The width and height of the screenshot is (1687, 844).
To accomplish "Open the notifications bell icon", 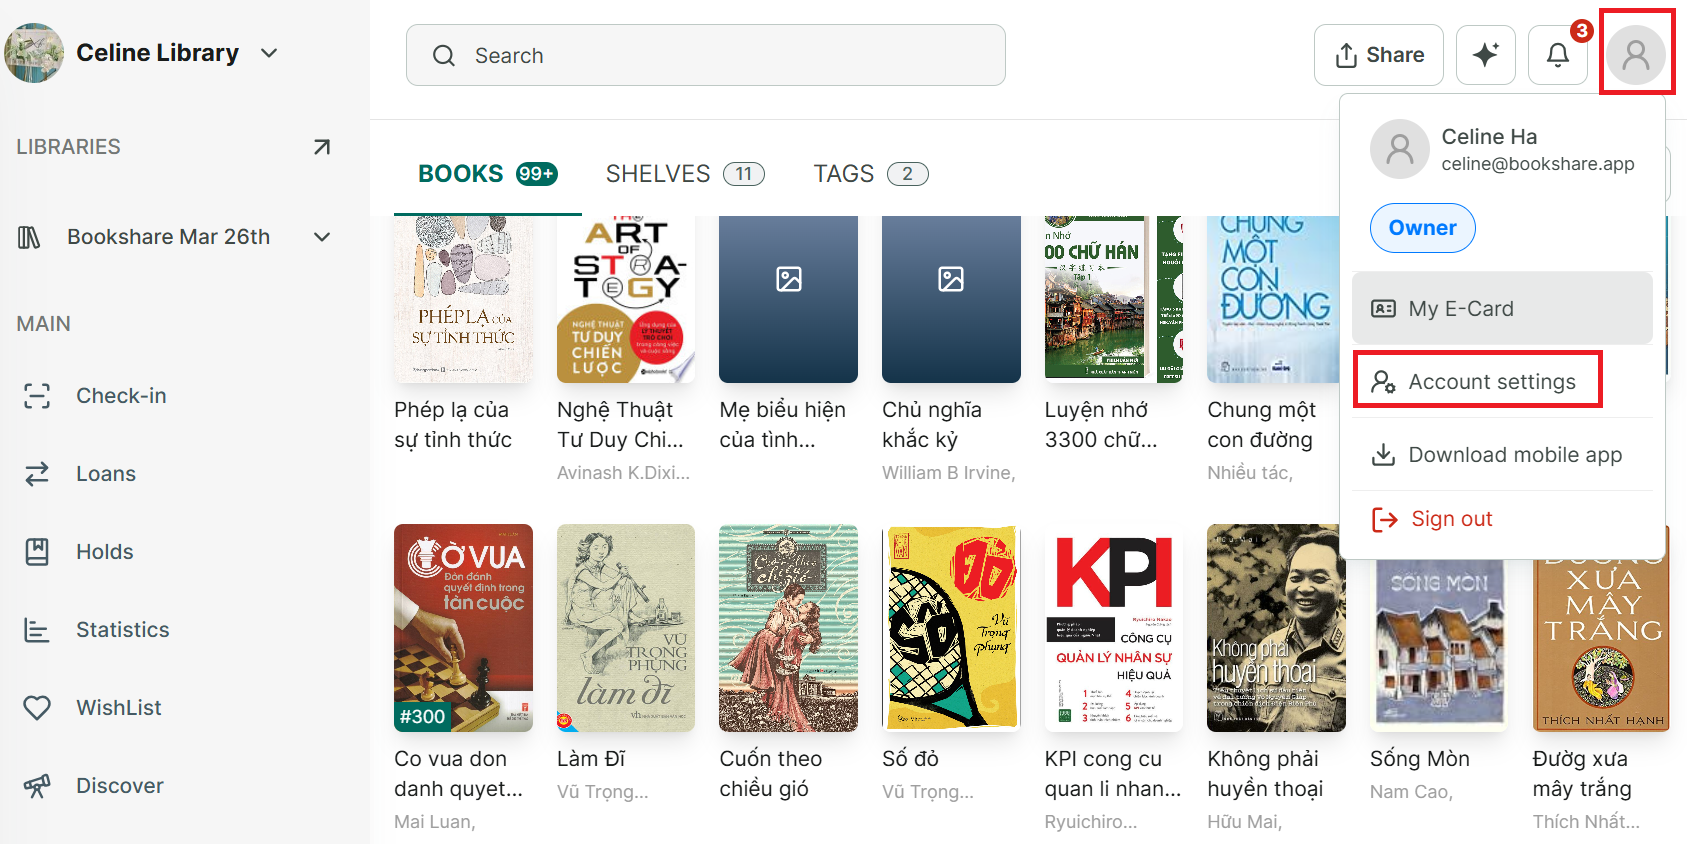I will [x=1557, y=55].
